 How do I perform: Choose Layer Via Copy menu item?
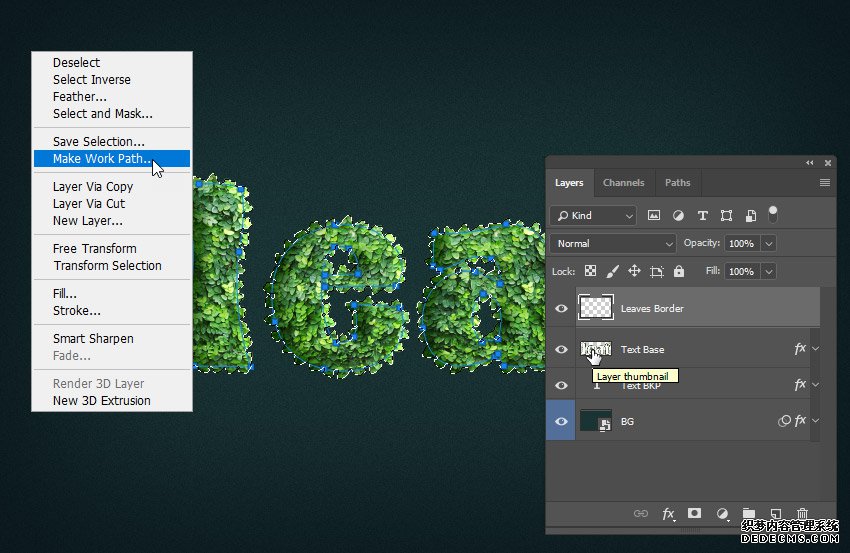[112, 187]
